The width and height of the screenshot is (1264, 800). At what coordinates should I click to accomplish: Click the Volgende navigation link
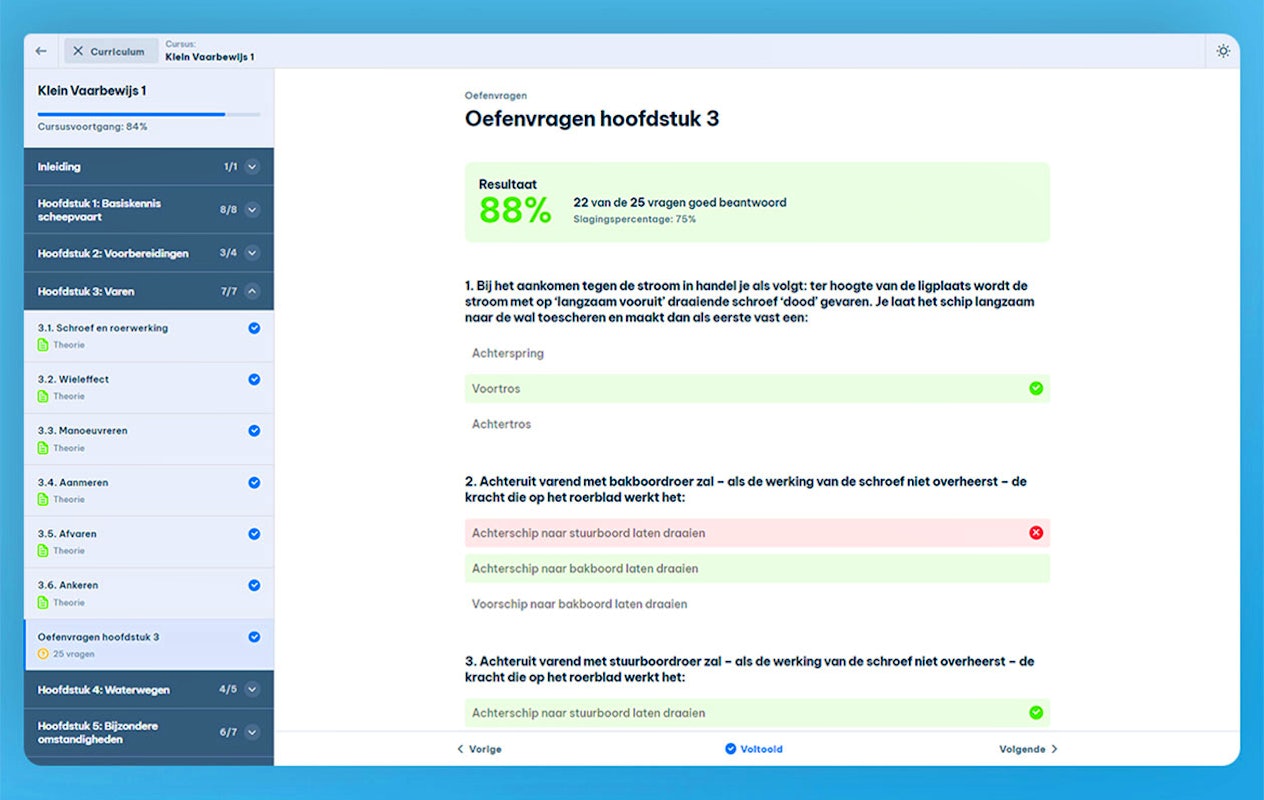(x=1026, y=748)
